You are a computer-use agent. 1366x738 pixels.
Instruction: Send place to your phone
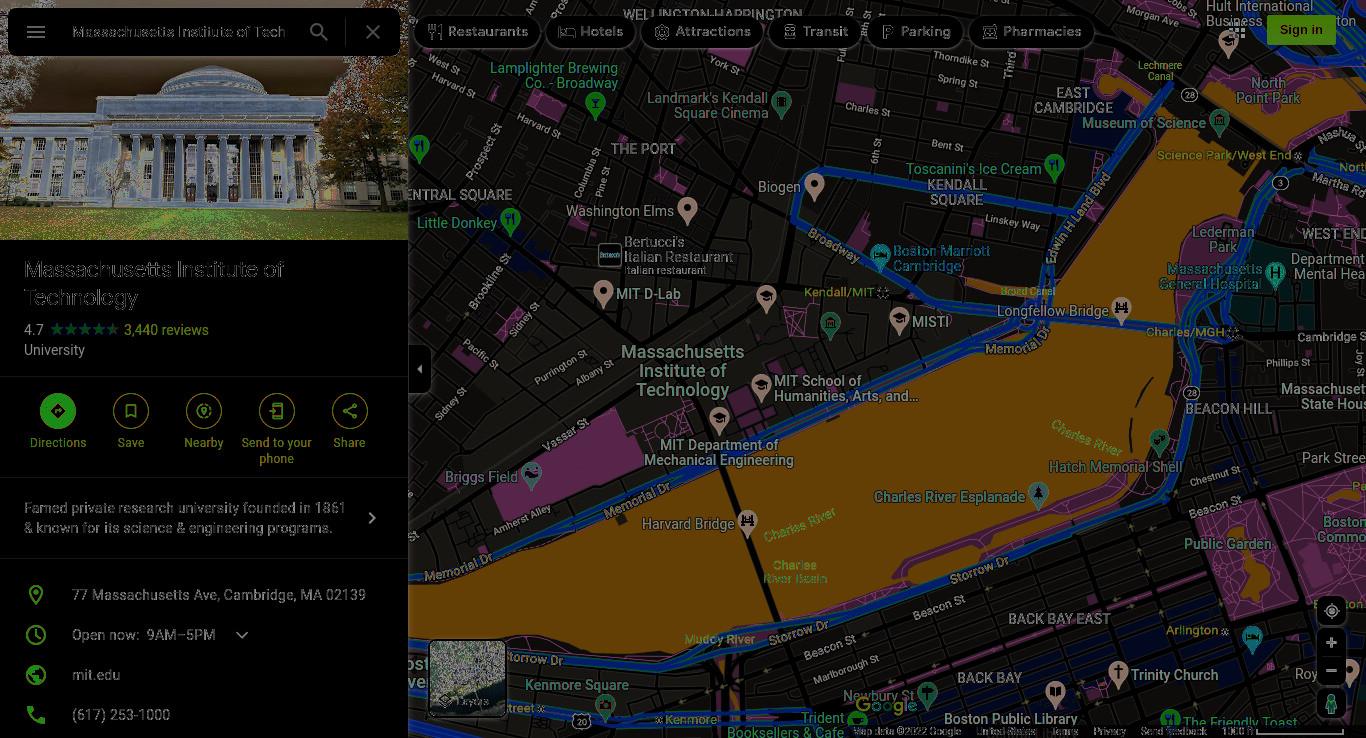pos(277,430)
